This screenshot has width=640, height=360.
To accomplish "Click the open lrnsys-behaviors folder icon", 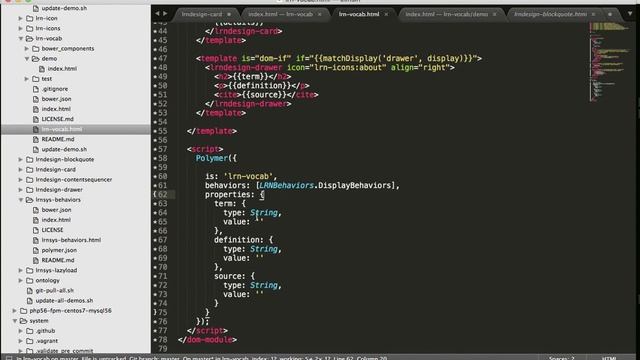I will [29, 200].
